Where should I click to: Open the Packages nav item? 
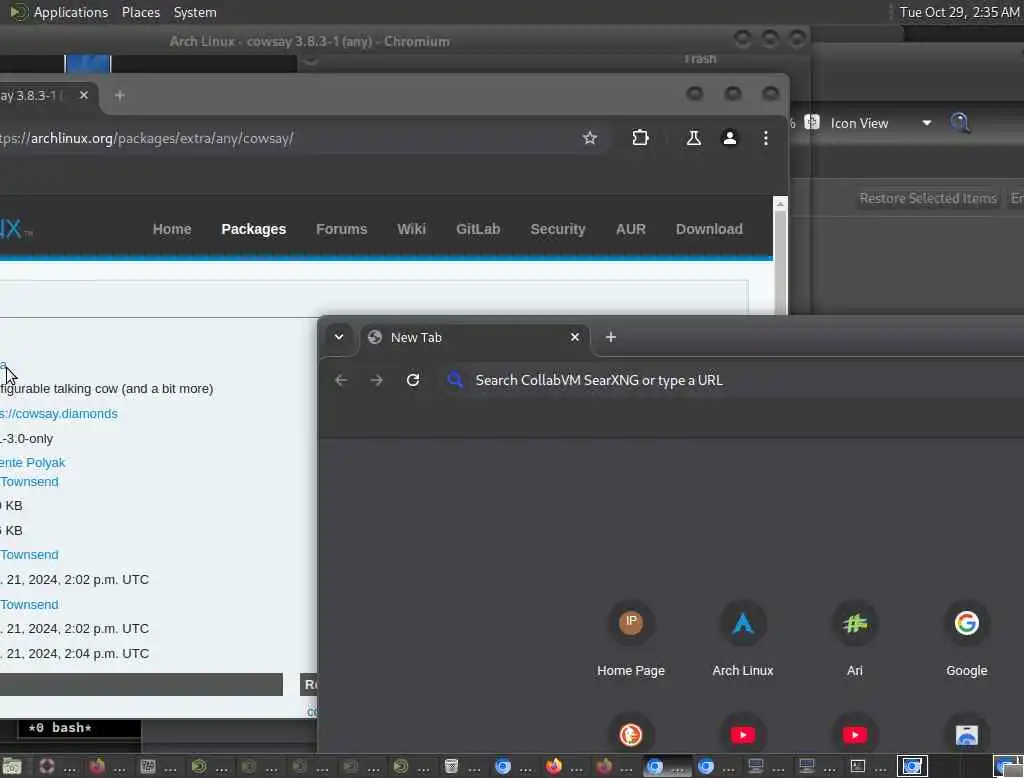click(x=253, y=229)
